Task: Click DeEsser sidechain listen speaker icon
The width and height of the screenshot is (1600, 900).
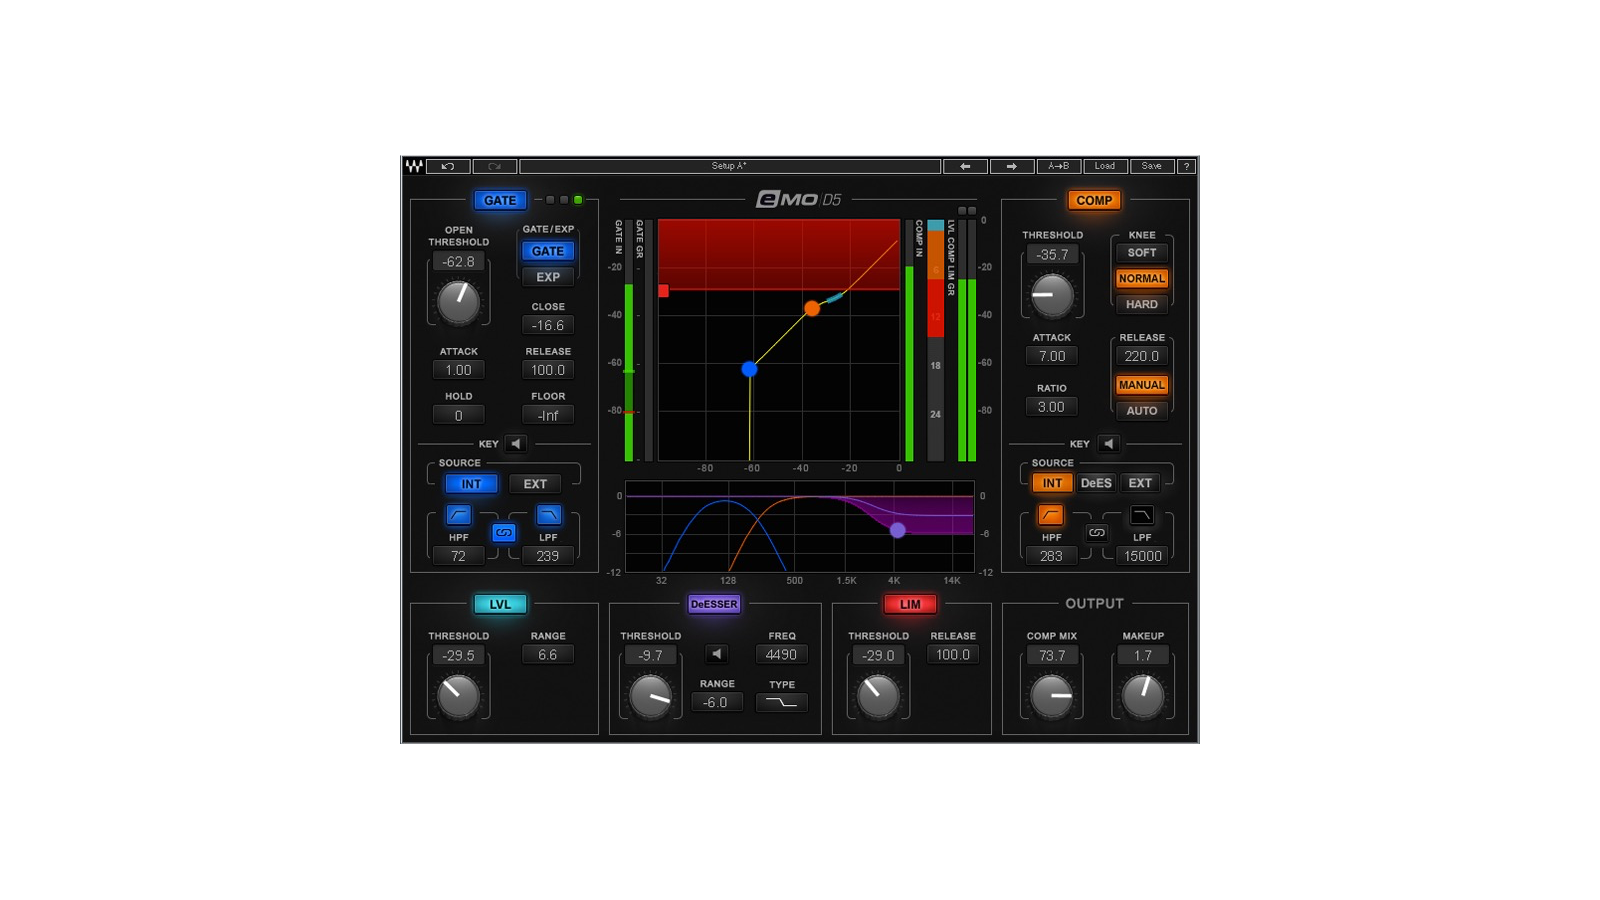Action: (716, 655)
